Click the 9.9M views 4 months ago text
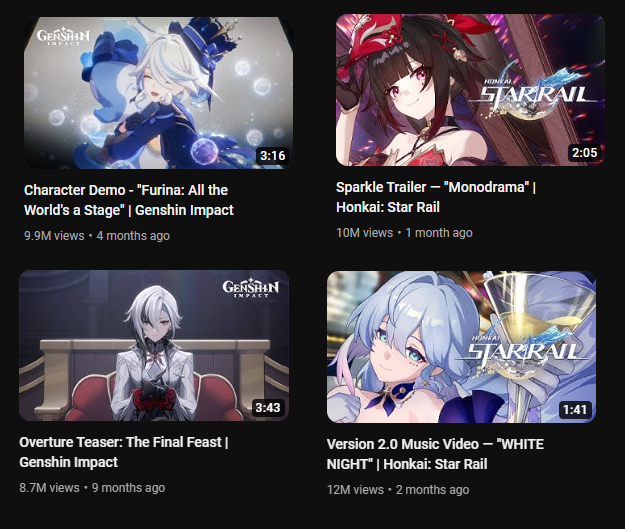 point(97,236)
